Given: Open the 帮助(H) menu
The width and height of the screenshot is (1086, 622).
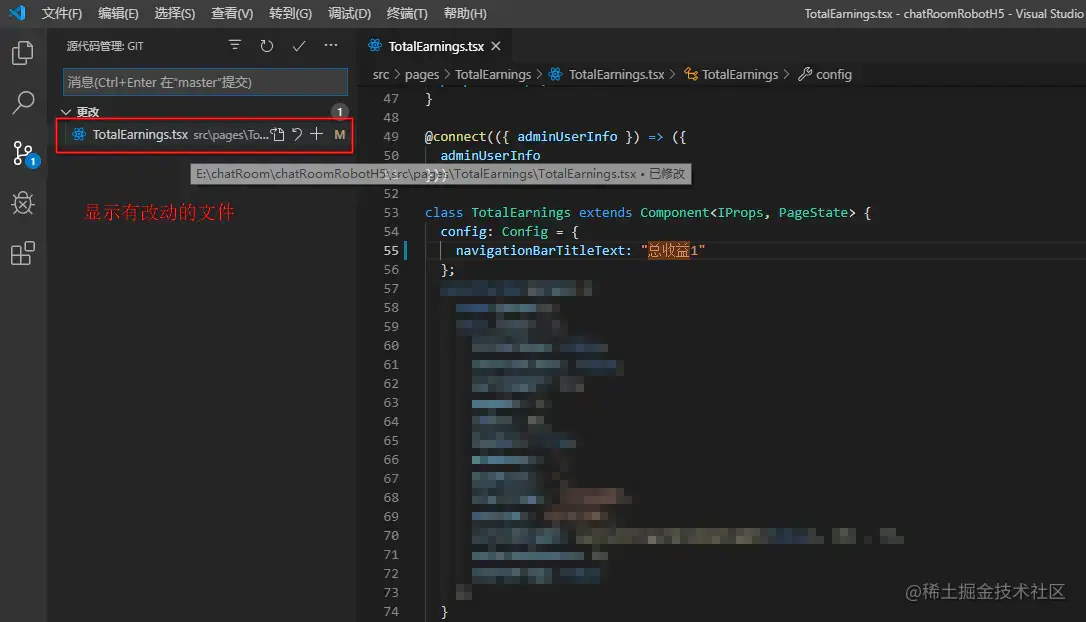Looking at the screenshot, I should [465, 13].
